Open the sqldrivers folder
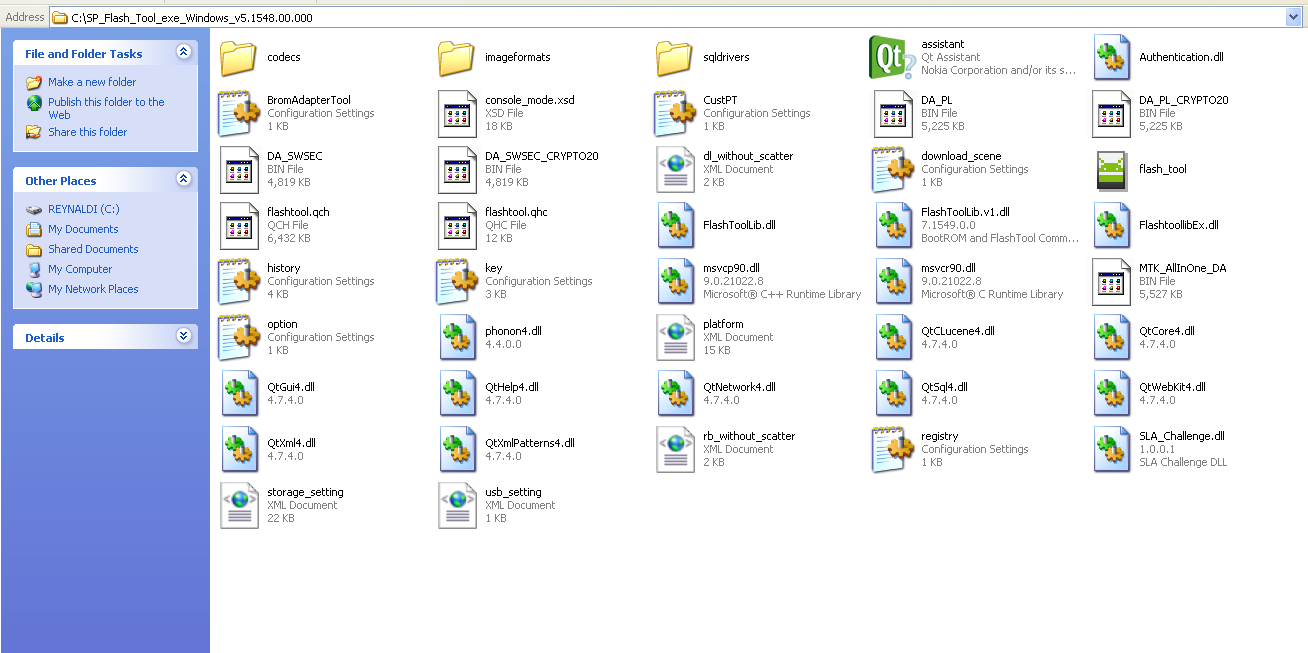 click(674, 57)
